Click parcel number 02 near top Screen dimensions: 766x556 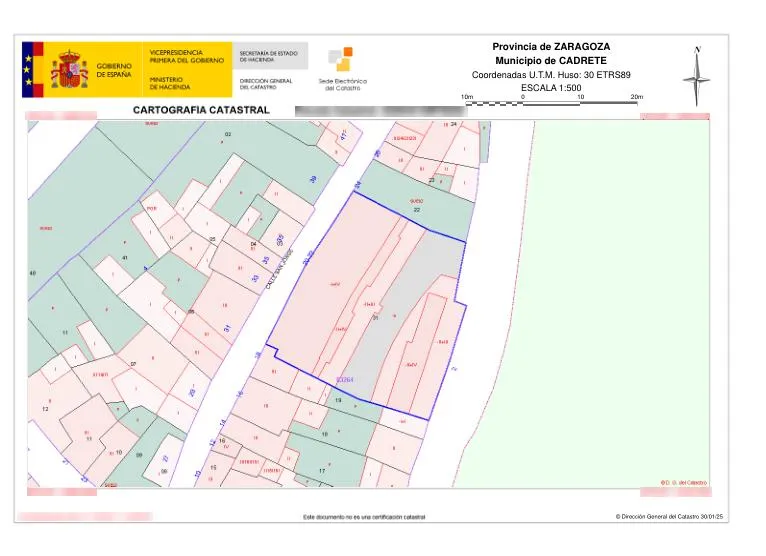[228, 134]
